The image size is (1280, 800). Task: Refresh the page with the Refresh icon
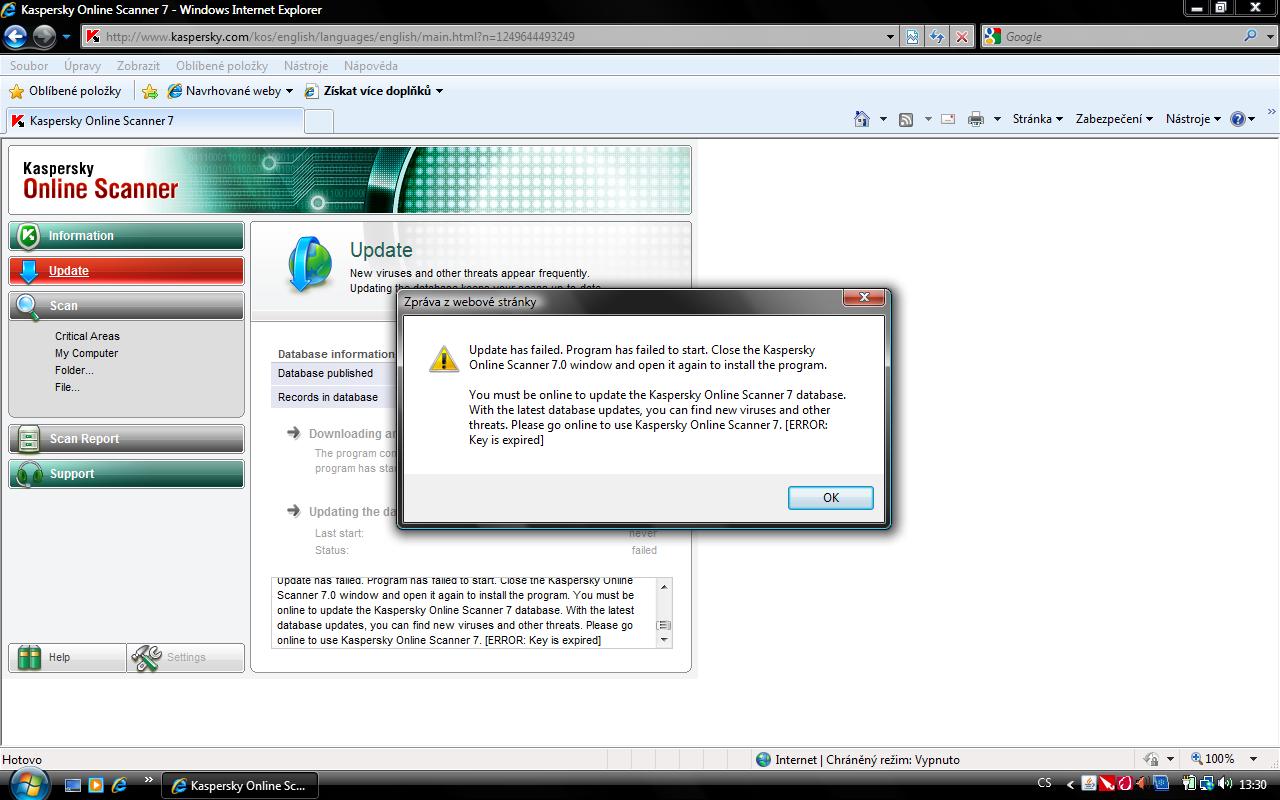(937, 37)
